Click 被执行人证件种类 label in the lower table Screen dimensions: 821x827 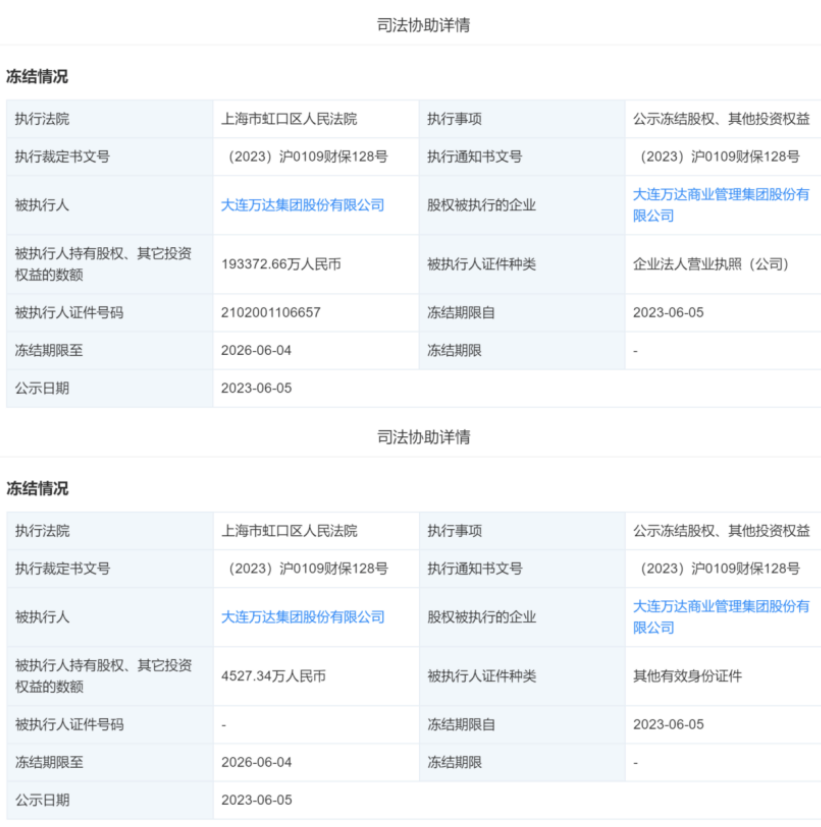pyautogui.click(x=481, y=676)
